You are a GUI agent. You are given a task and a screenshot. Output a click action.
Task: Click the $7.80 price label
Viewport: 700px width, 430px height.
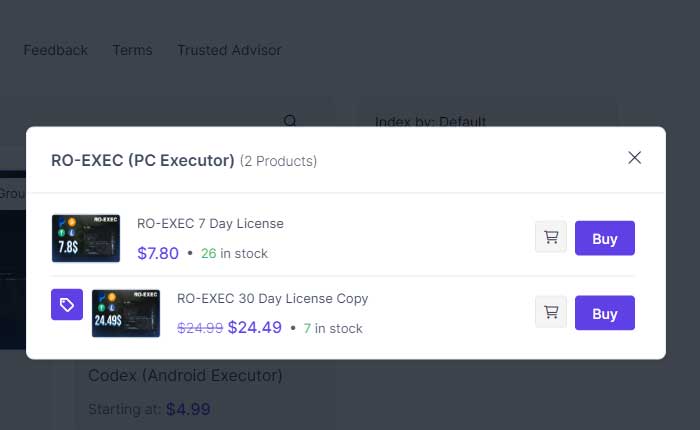point(158,253)
